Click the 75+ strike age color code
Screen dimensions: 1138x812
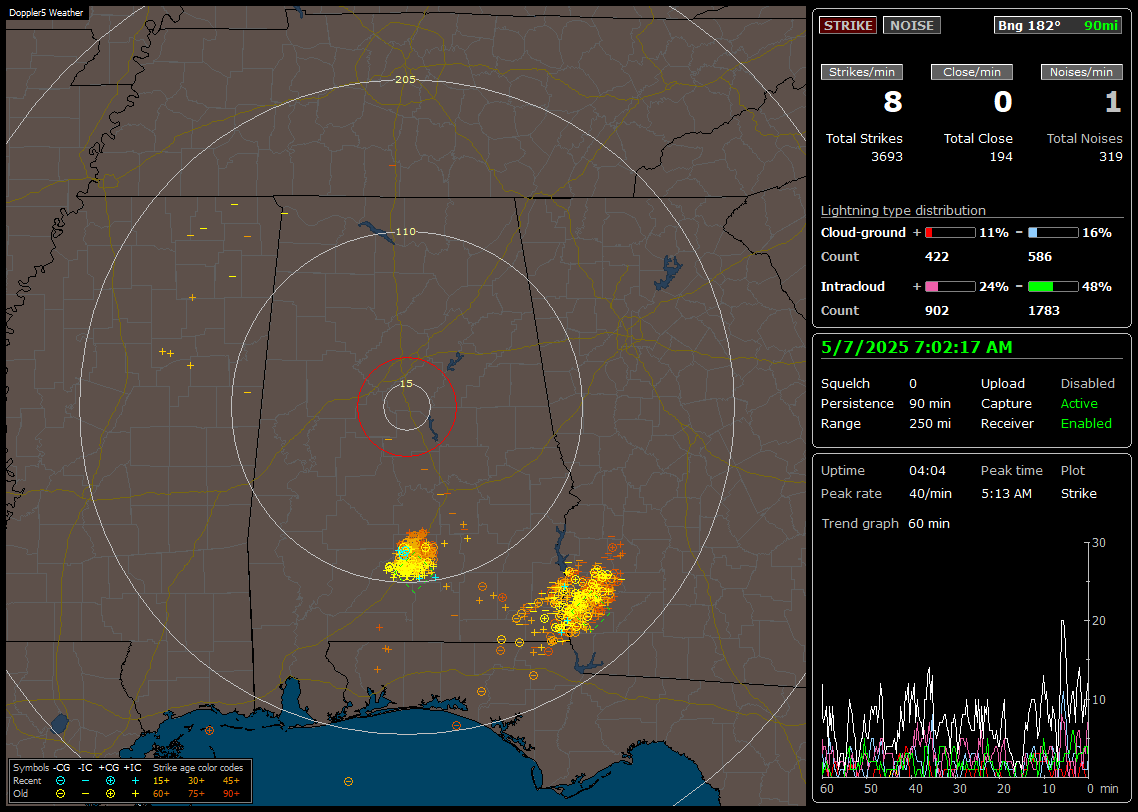coord(196,794)
